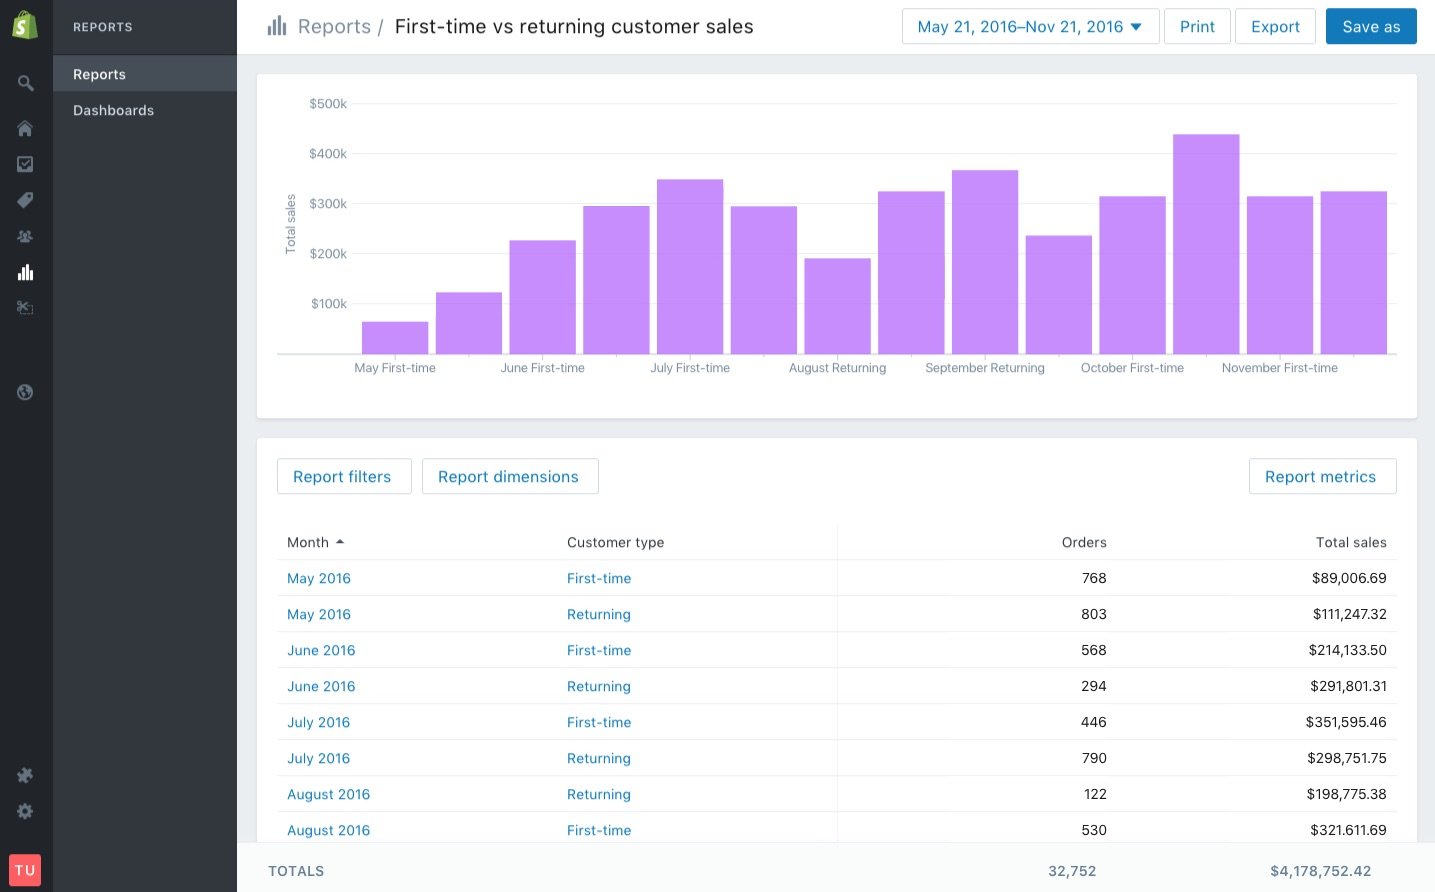Open Report filters
Image resolution: width=1435 pixels, height=892 pixels.
pos(342,476)
